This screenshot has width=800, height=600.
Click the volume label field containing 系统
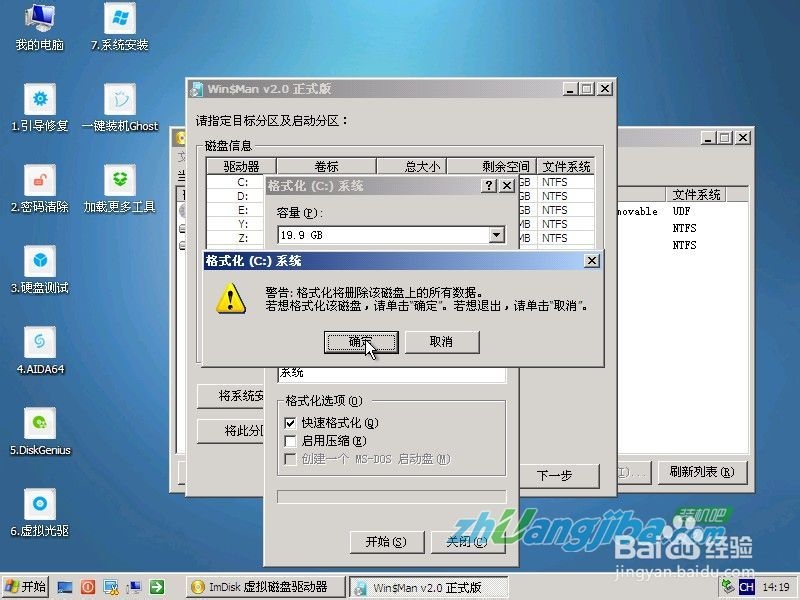point(392,374)
